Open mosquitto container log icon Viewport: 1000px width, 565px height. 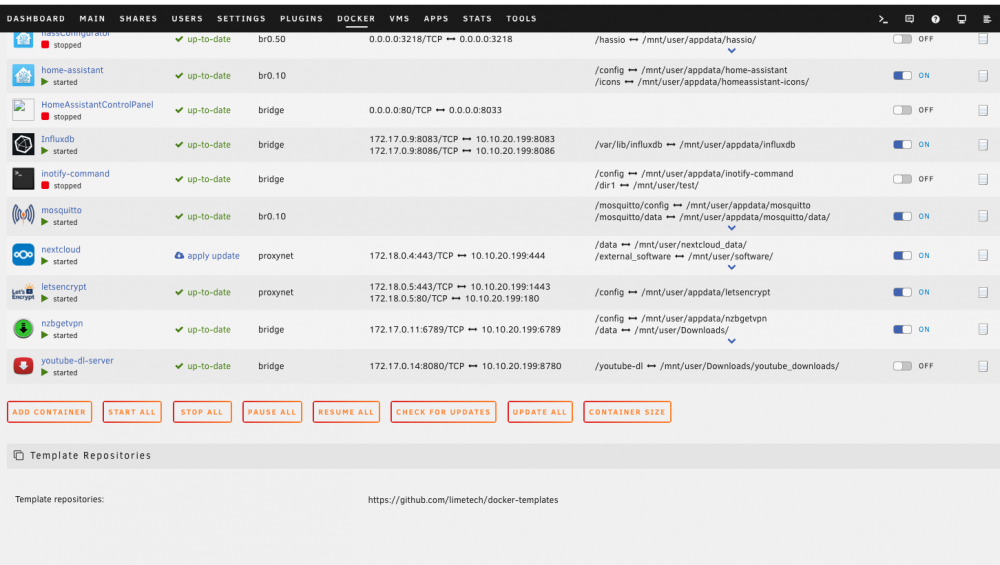click(983, 216)
